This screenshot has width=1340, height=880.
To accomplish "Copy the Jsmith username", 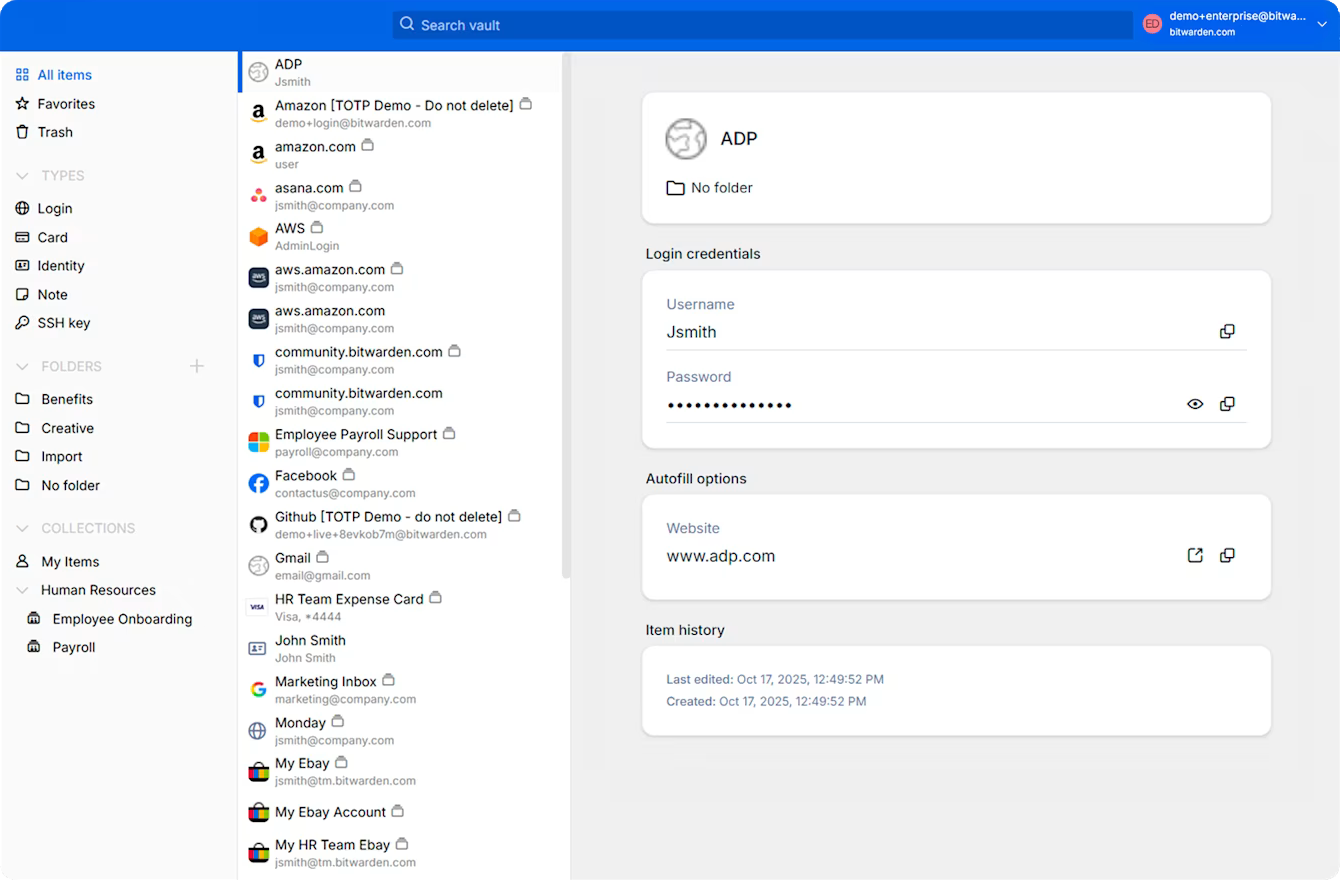I will click(1227, 332).
